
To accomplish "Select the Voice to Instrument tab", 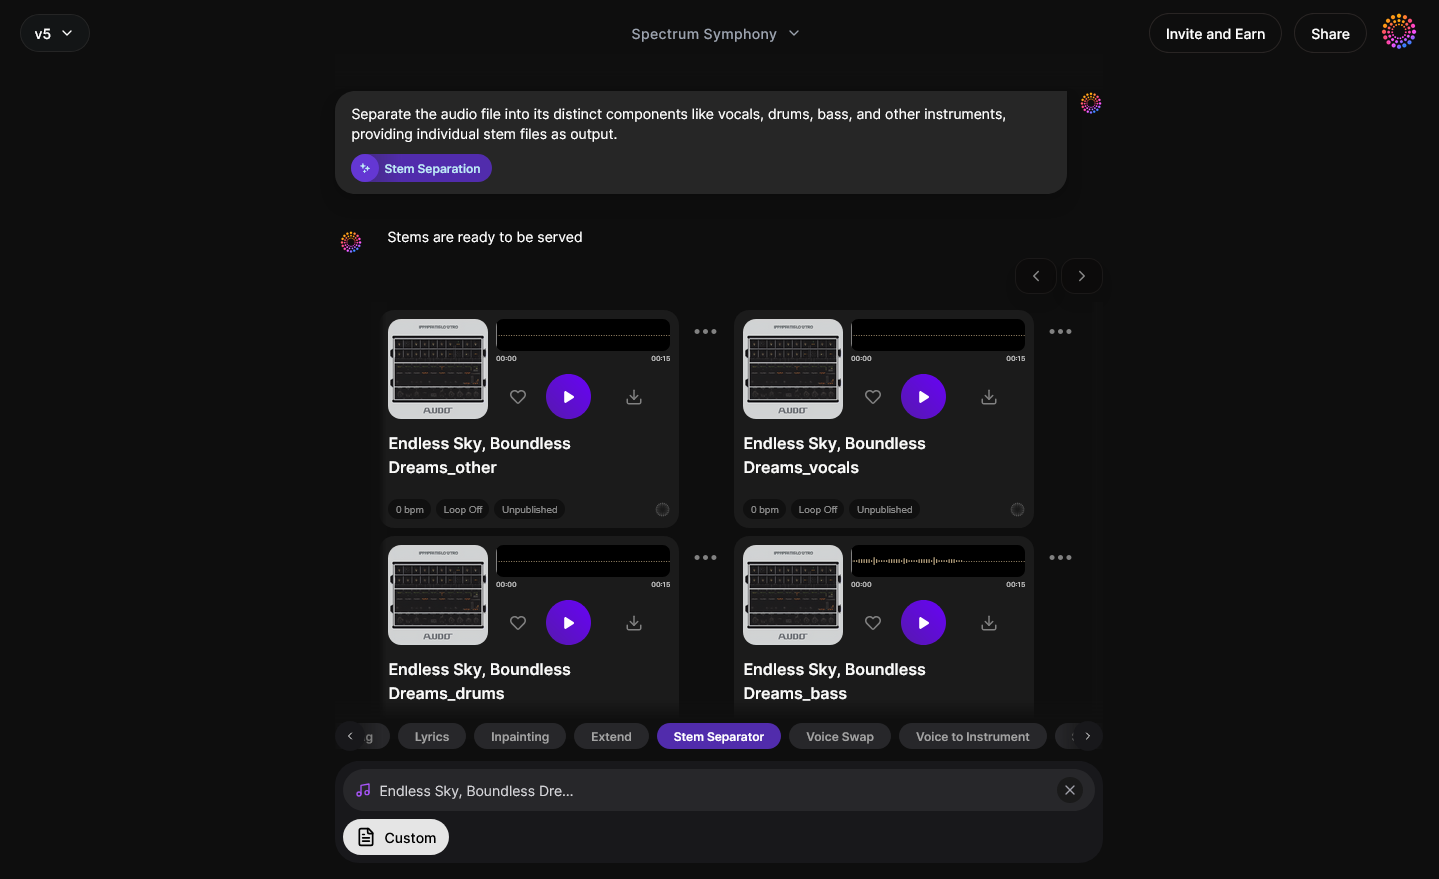I will pyautogui.click(x=973, y=736).
